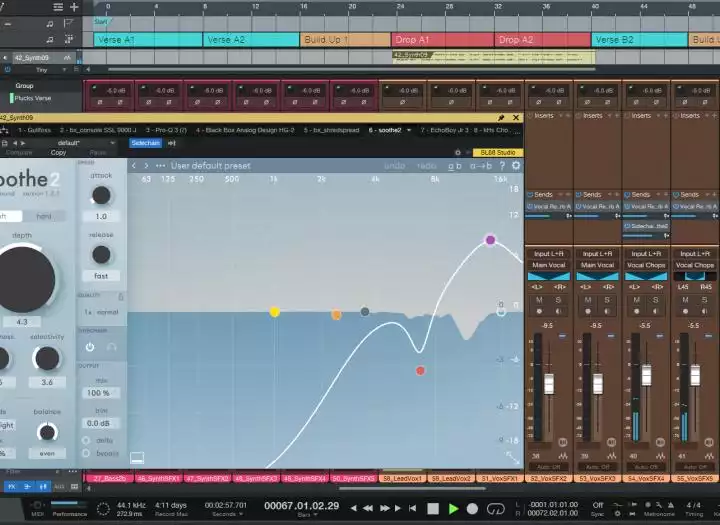Select the yellow band node in soothe2 graph
The height and width of the screenshot is (525, 720).
(275, 312)
